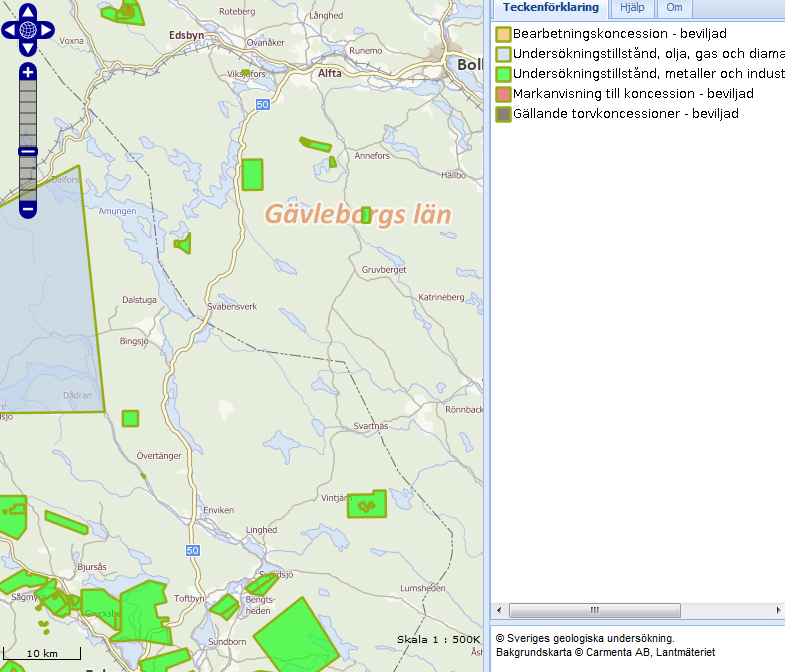The image size is (785, 672).
Task: Click the legend scrollbar left arrow
Action: coord(500,610)
